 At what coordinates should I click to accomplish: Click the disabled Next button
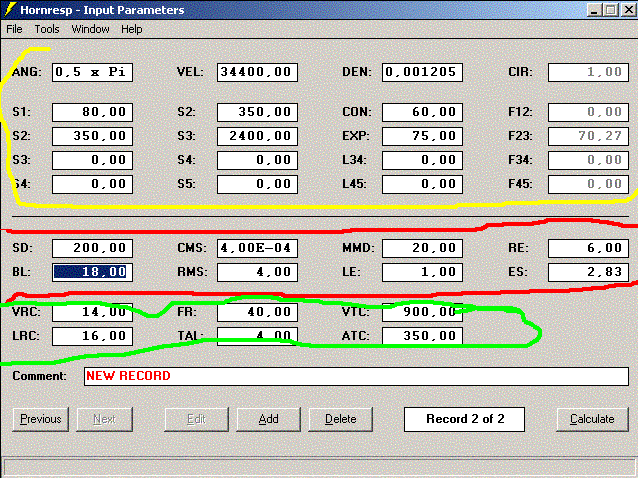pos(105,419)
